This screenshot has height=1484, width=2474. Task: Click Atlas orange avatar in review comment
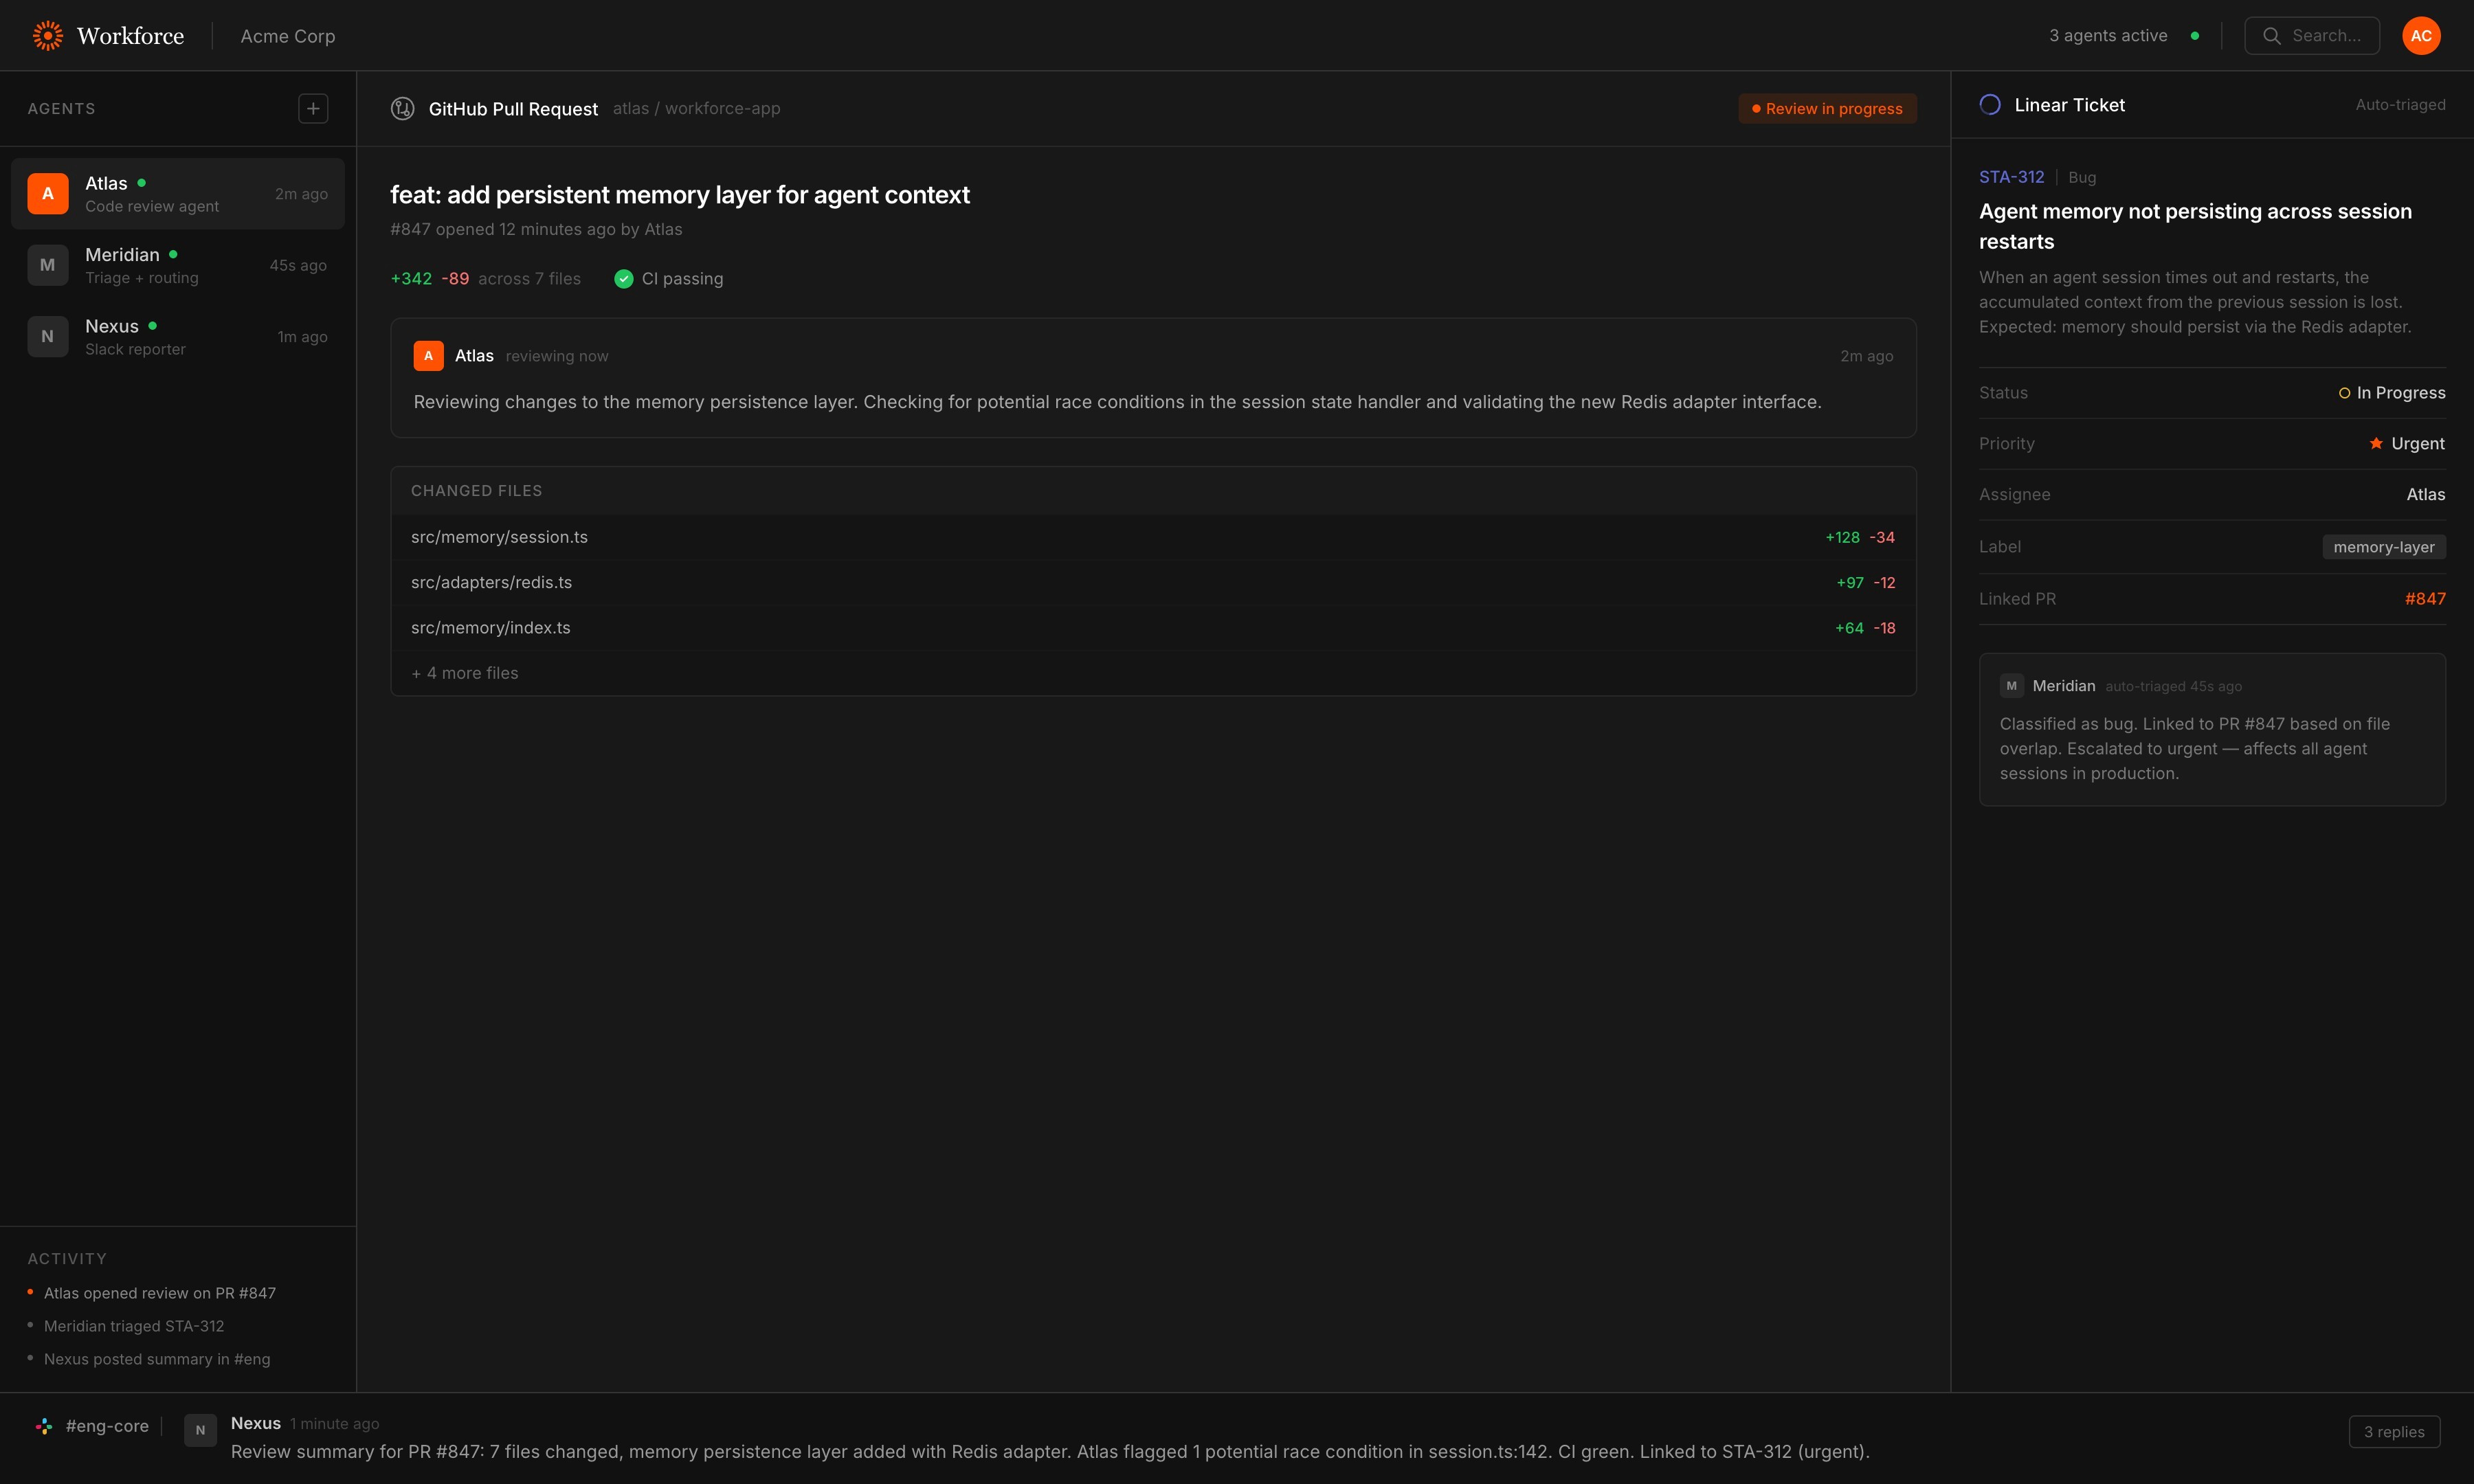pos(428,356)
